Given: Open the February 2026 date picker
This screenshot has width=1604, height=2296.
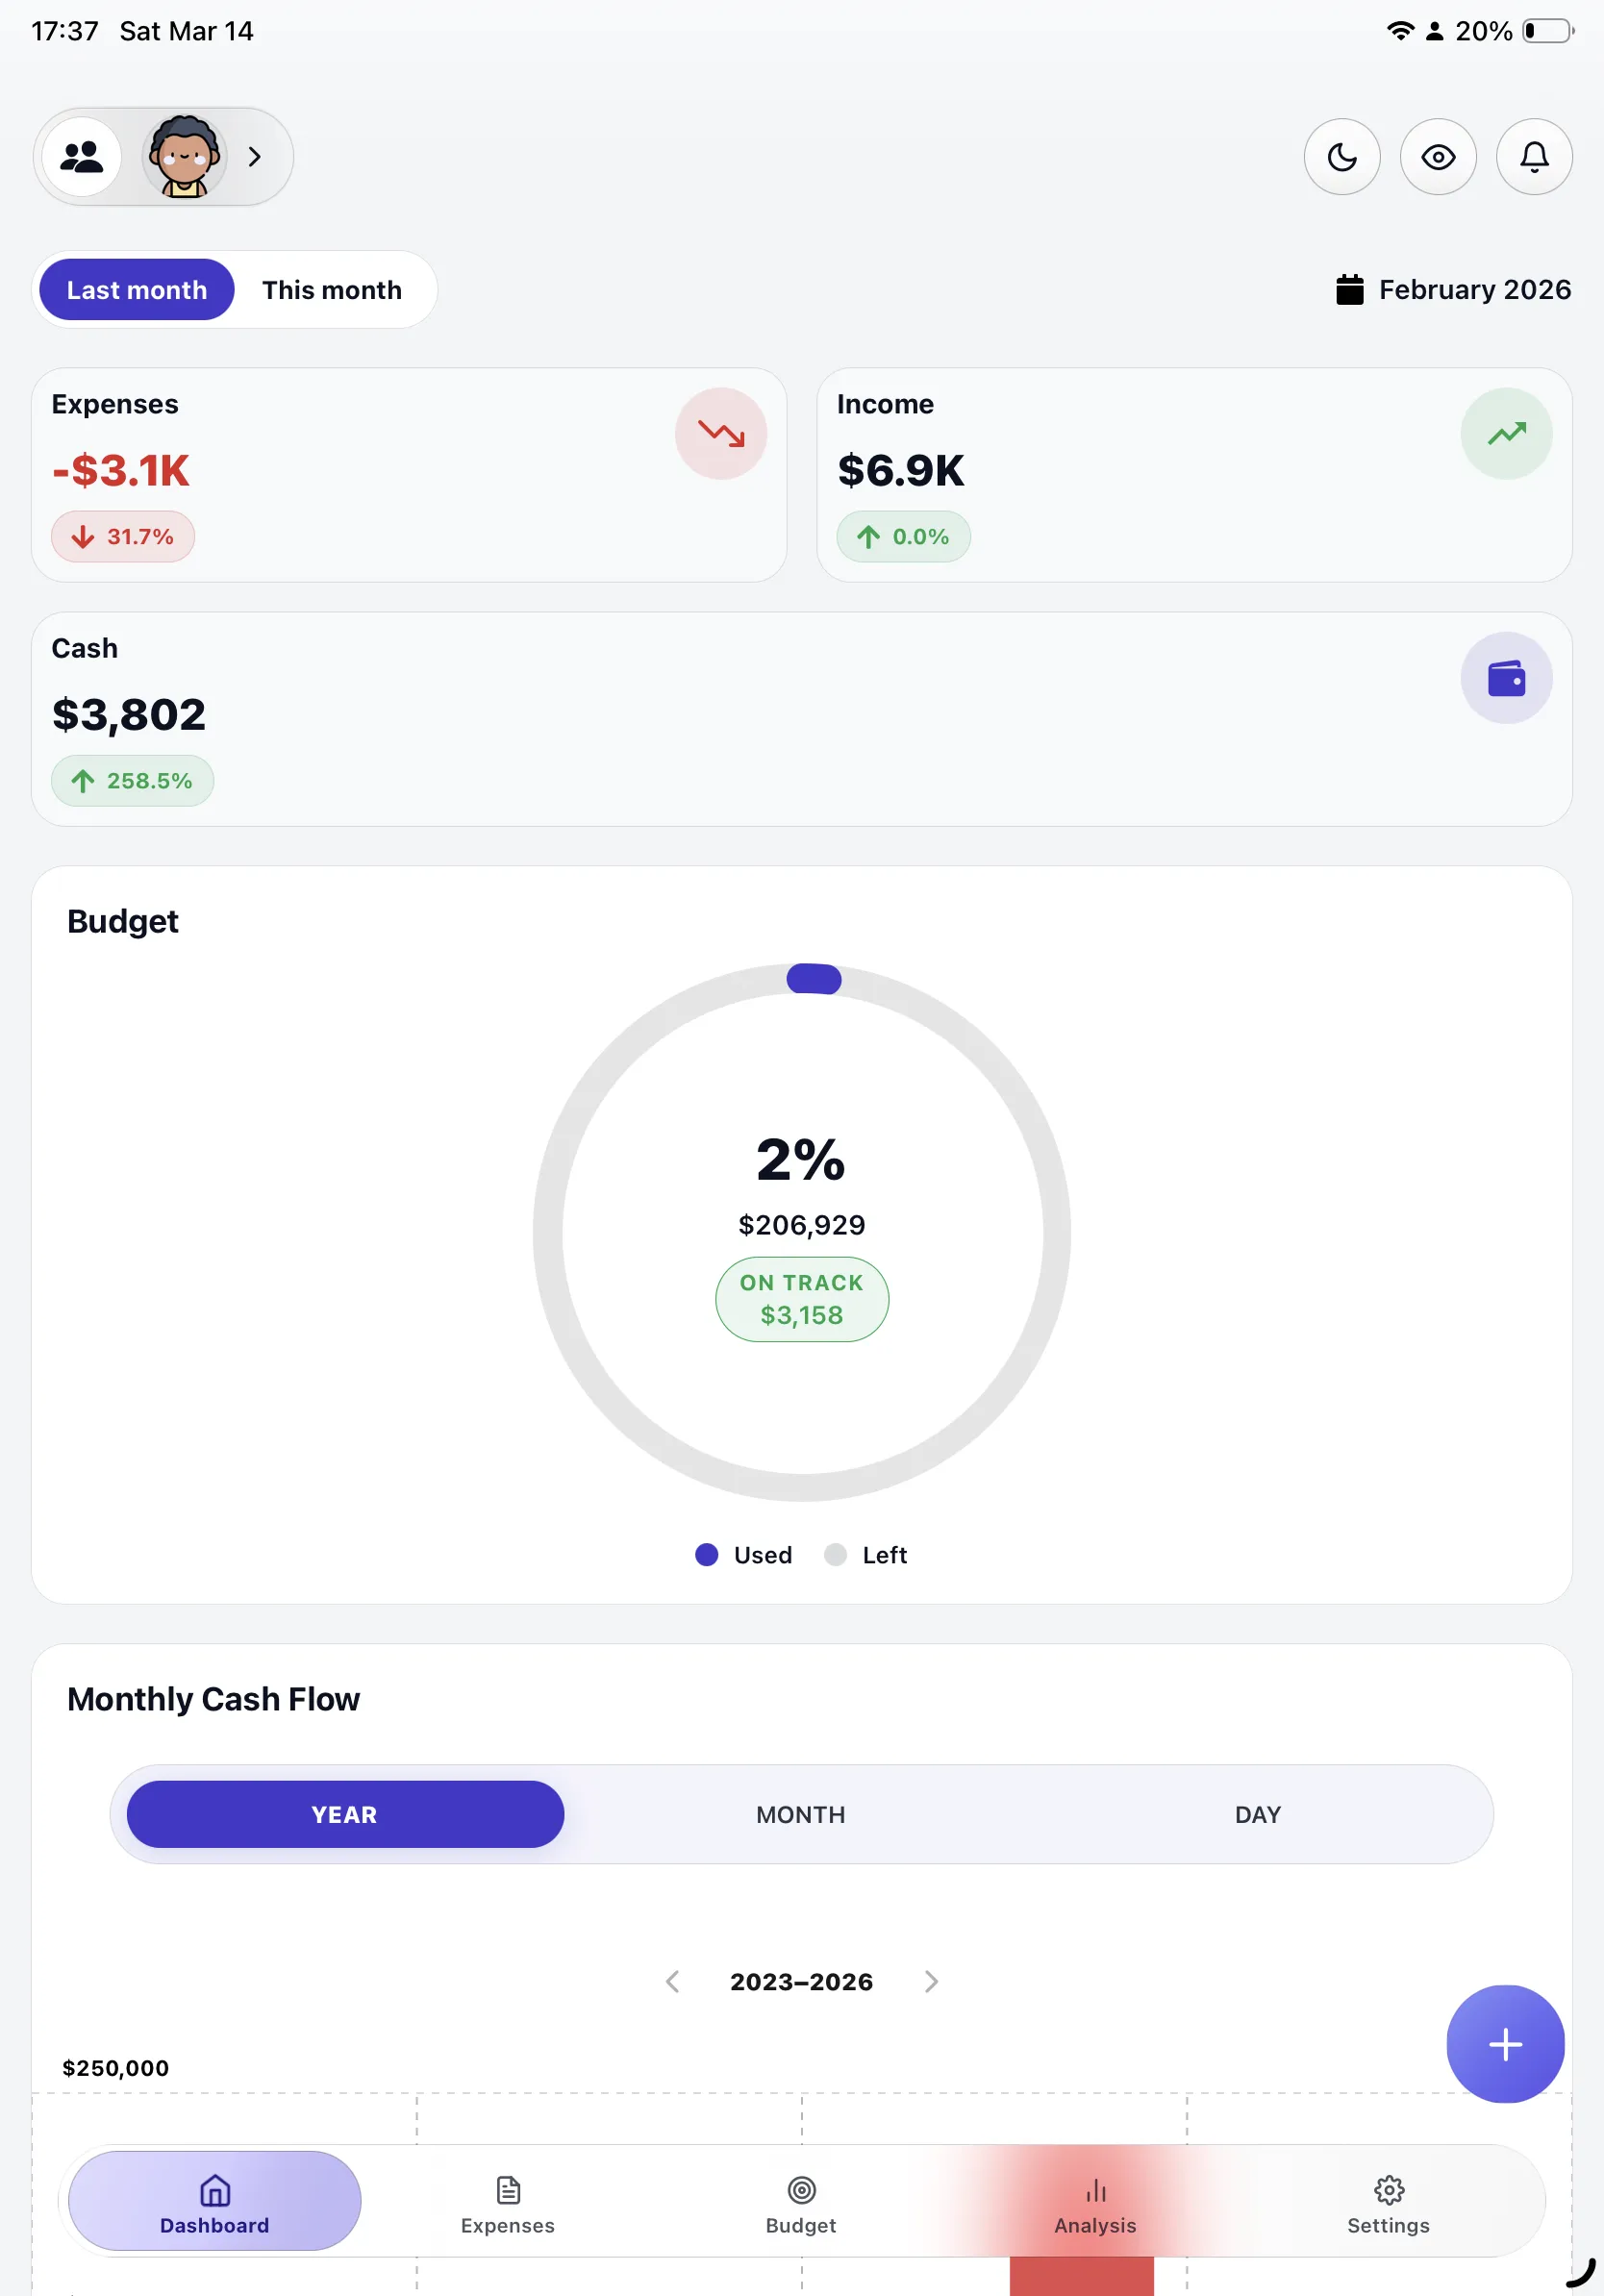Looking at the screenshot, I should click(x=1454, y=290).
